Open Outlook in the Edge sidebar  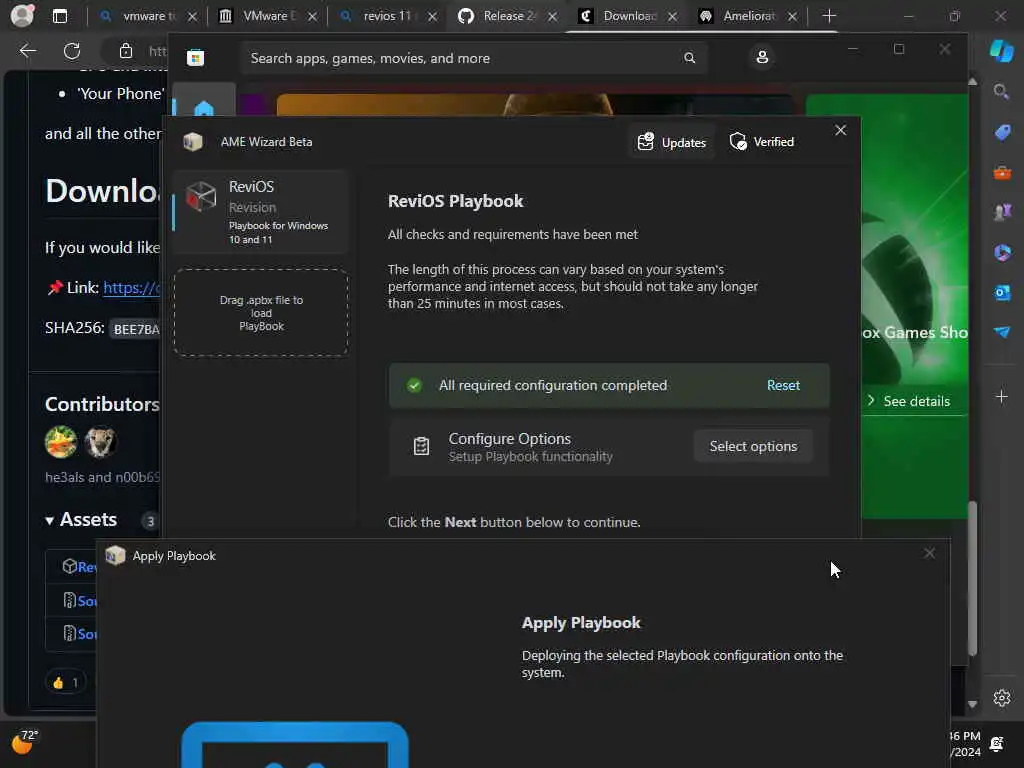pyautogui.click(x=1002, y=292)
